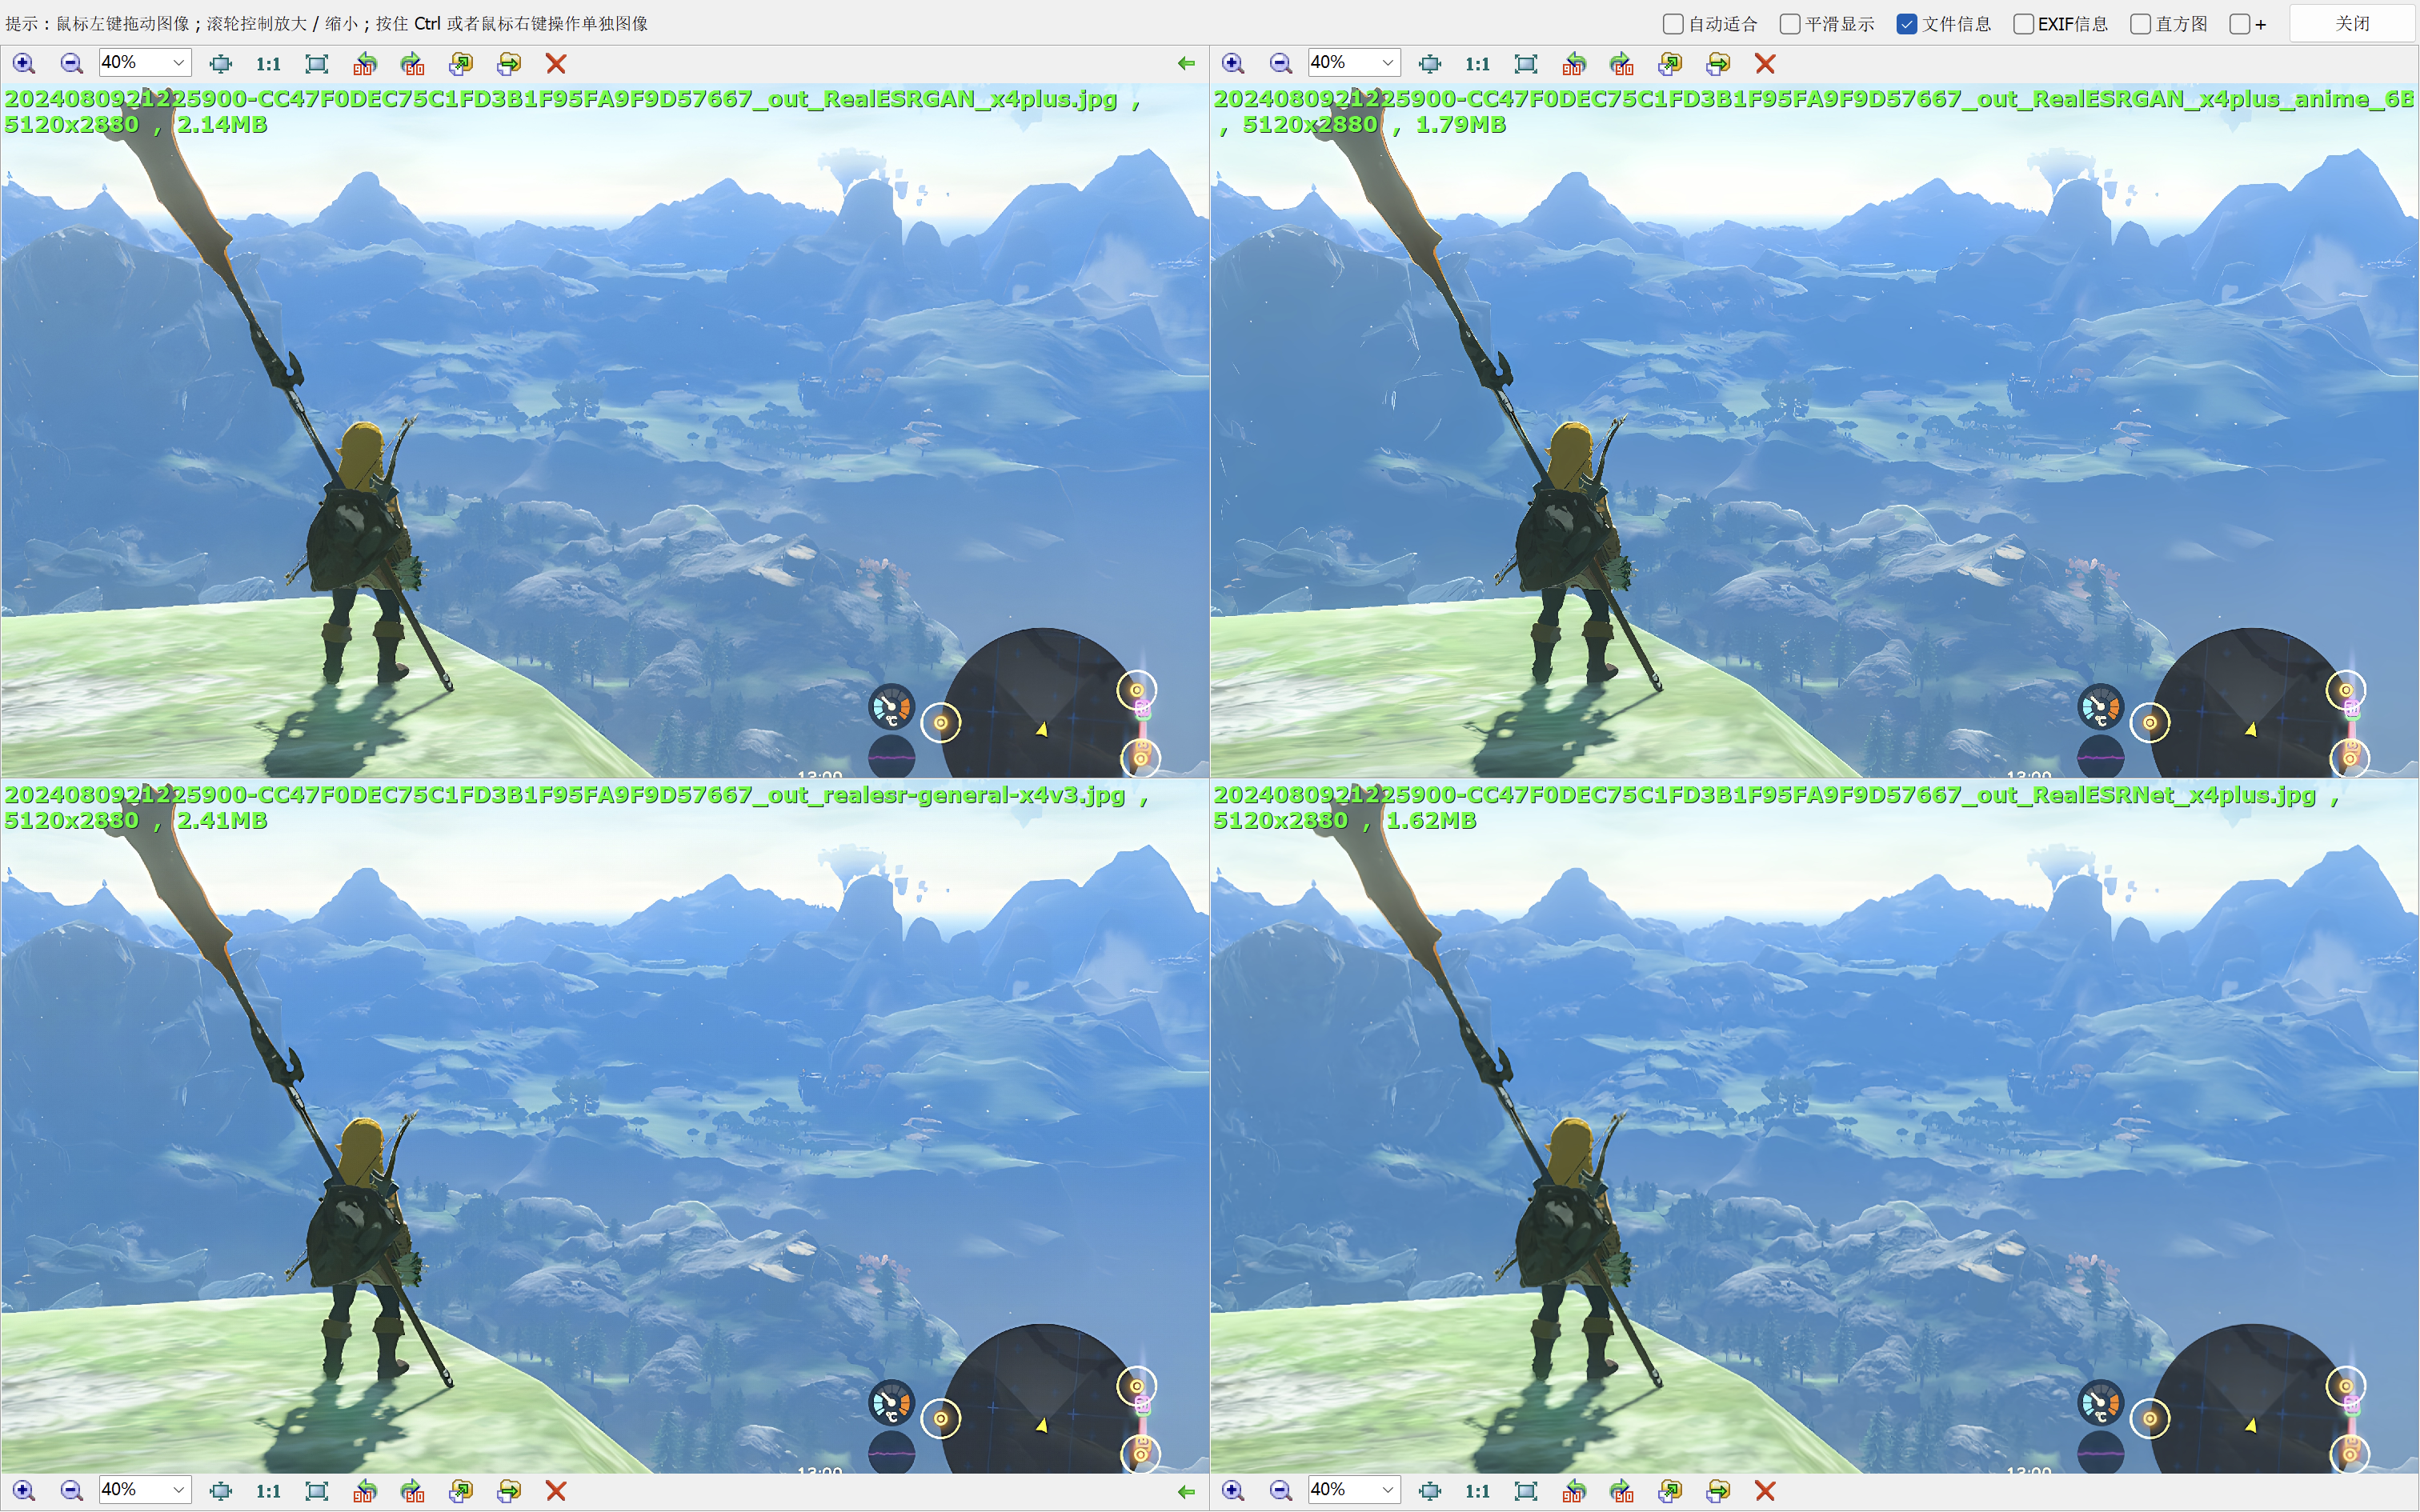Click 1:1 actual size on bottom-left toolbar
This screenshot has height=1512, width=2420.
(x=268, y=1491)
